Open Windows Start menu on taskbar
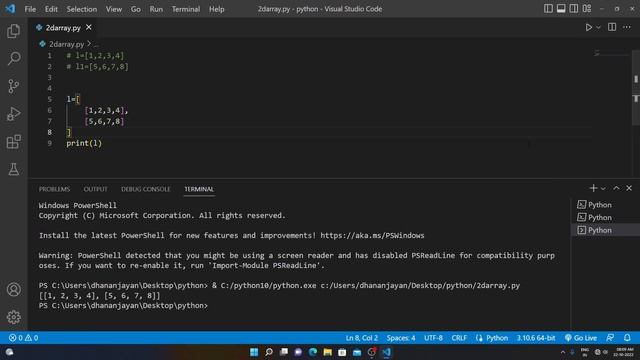640x360 pixels. (x=254, y=352)
